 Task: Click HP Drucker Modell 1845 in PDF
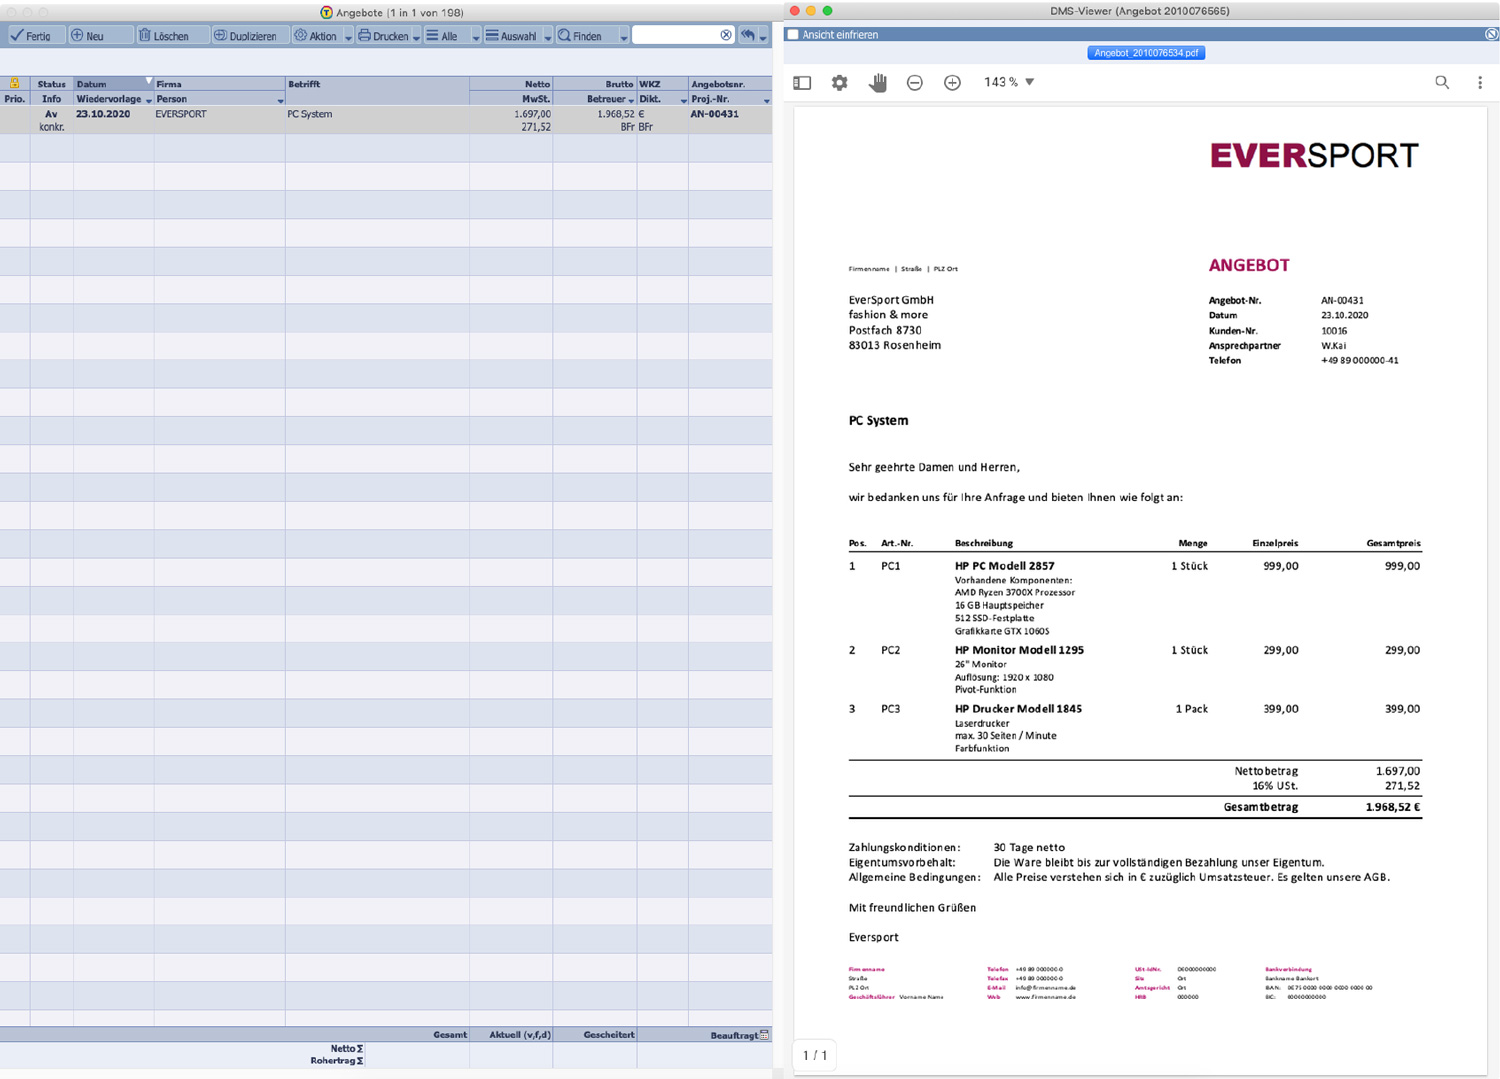[x=1018, y=709]
